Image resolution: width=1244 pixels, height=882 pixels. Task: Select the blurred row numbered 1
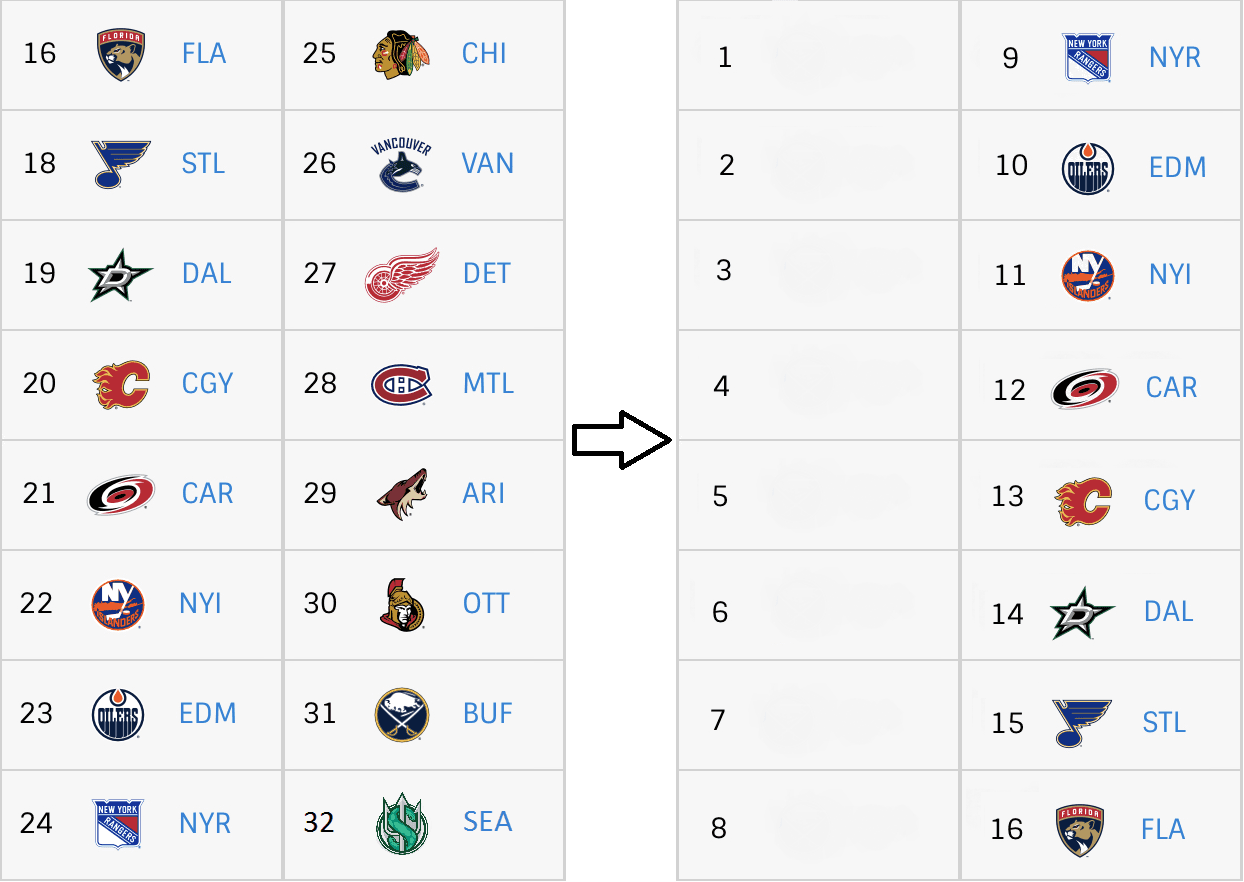click(818, 56)
